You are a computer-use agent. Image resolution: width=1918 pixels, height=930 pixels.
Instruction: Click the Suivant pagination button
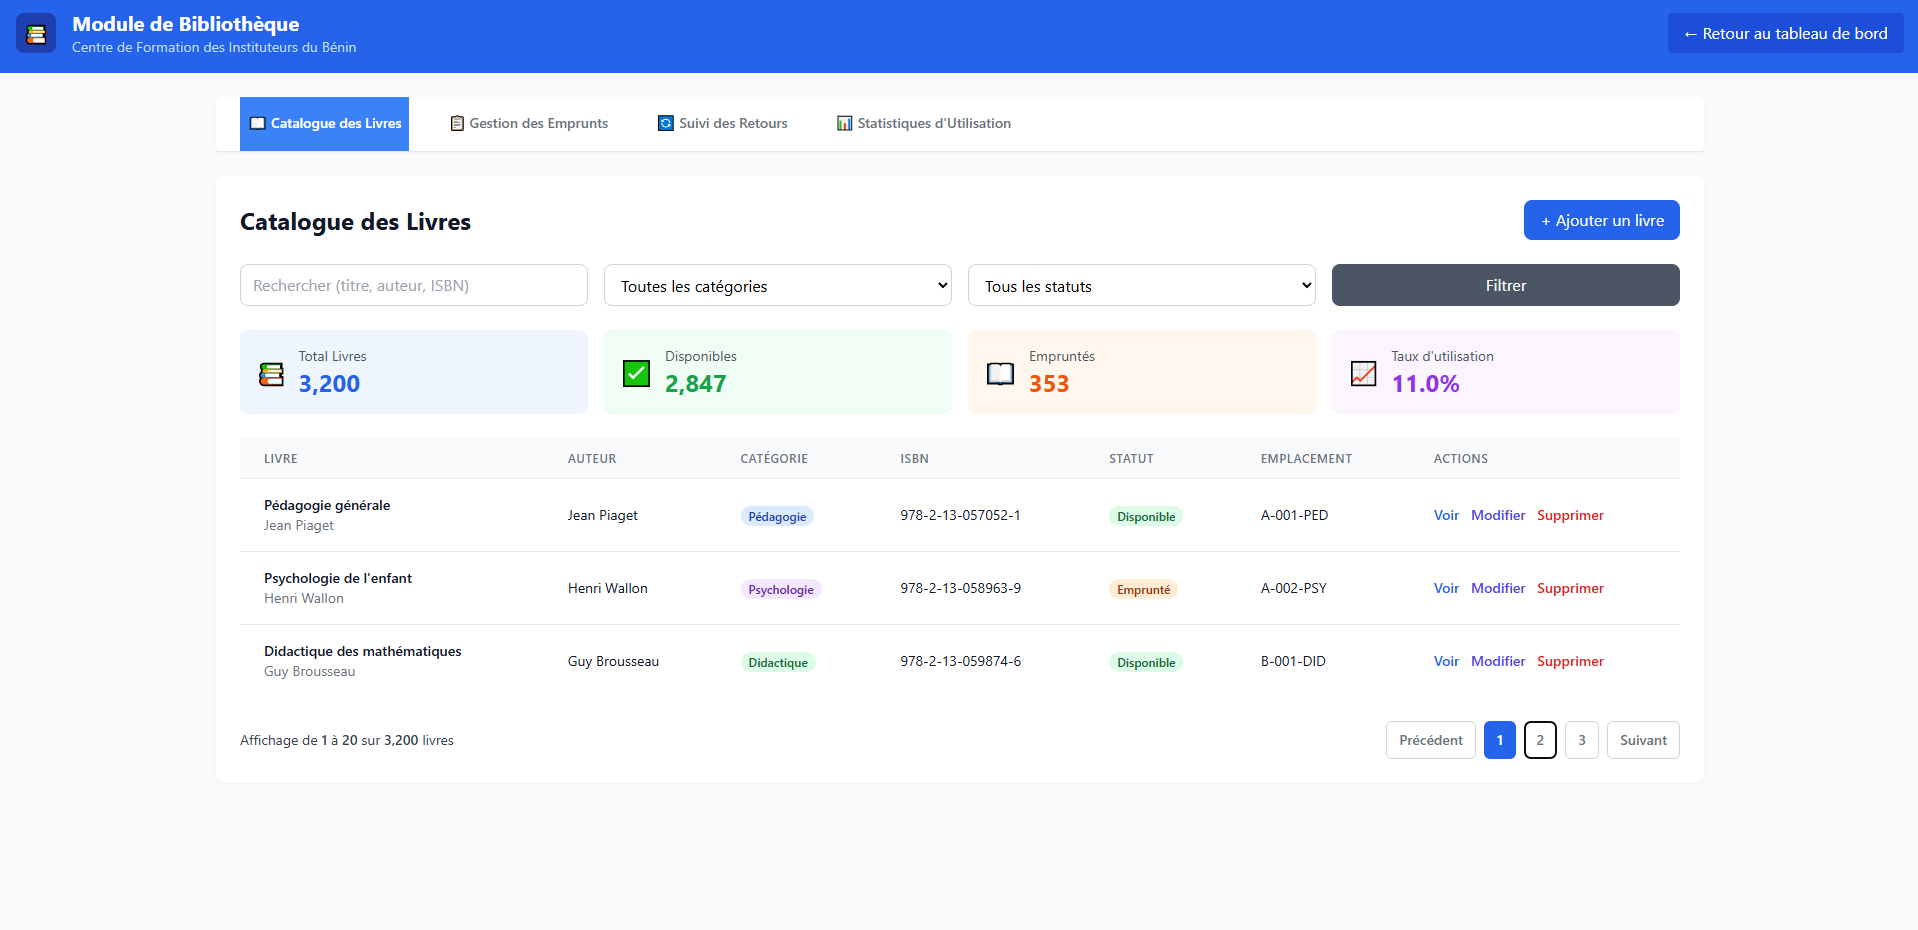1642,740
